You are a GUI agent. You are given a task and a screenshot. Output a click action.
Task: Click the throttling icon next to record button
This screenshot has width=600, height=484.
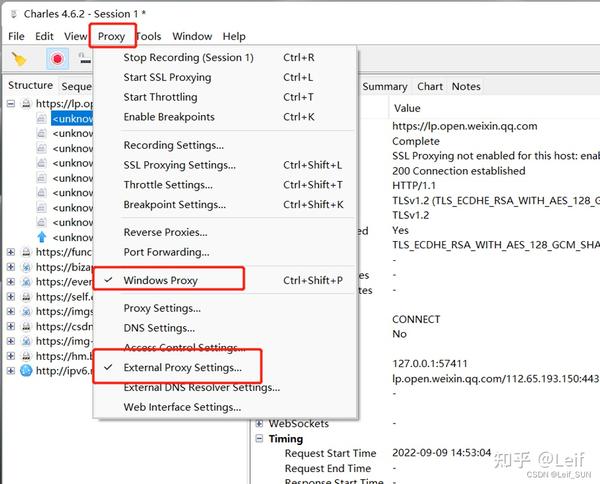[85, 59]
